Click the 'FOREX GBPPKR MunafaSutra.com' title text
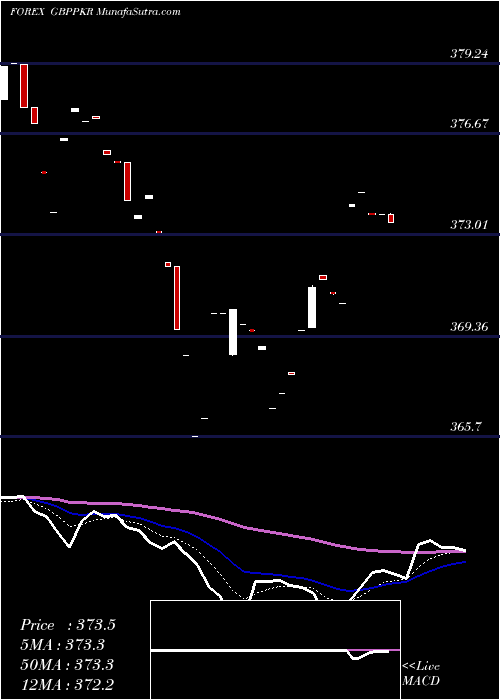The image size is (500, 700). (96, 12)
